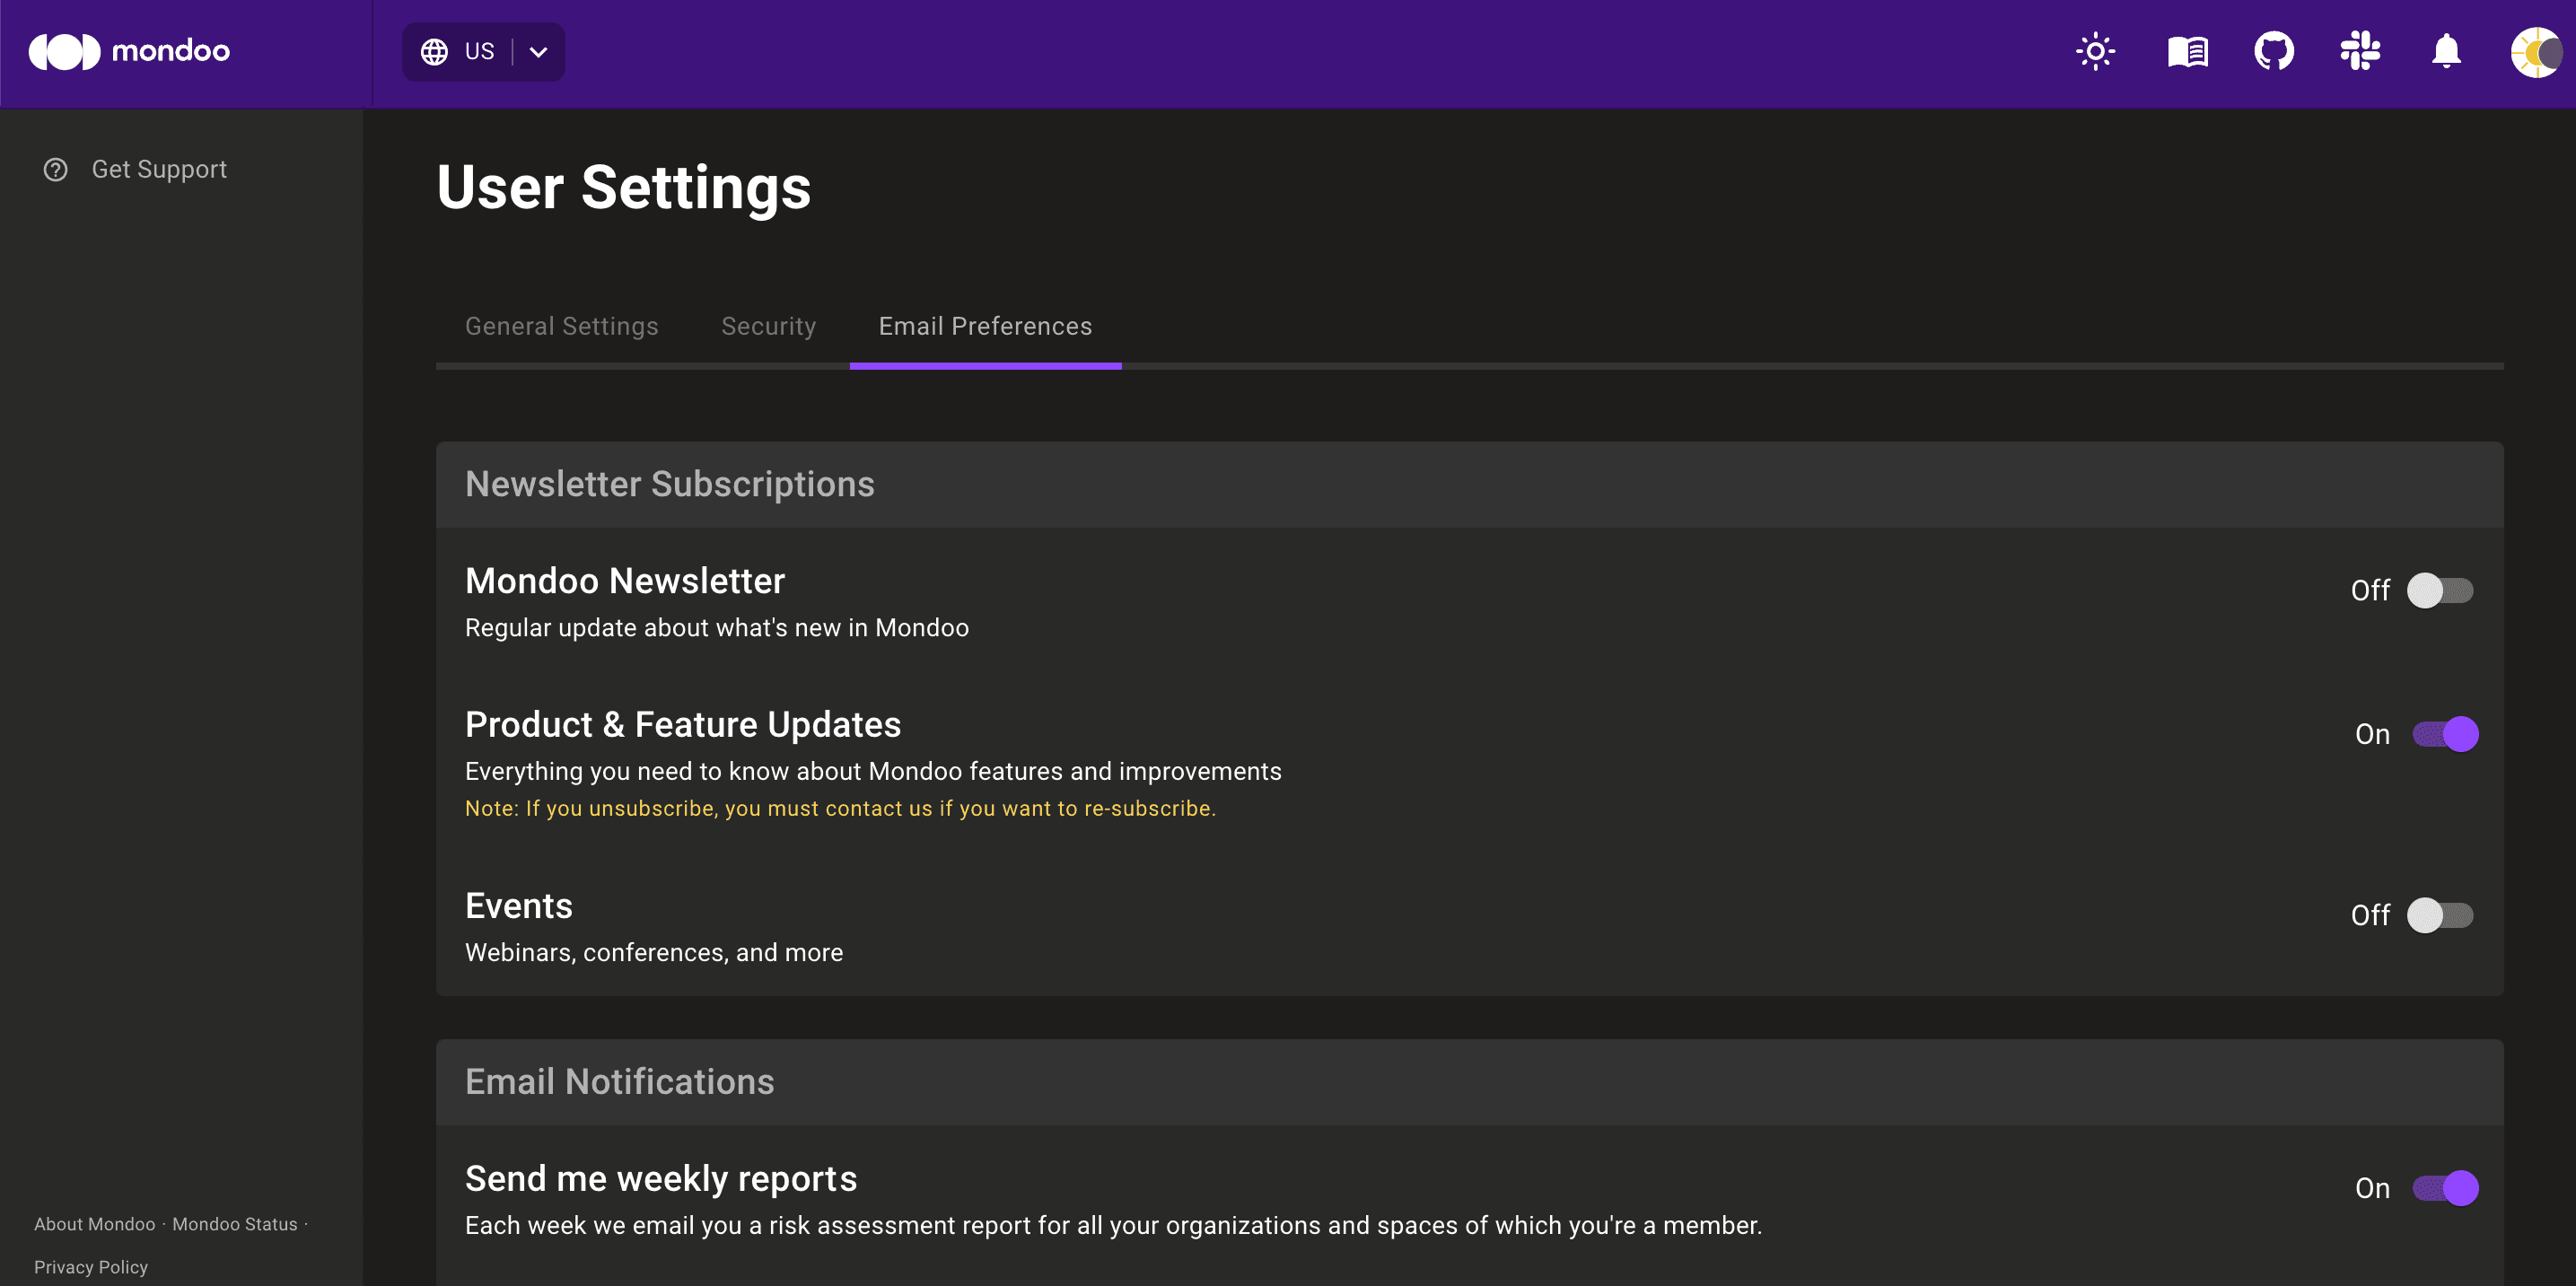Viewport: 2576px width, 1286px height.
Task: Collapse the region selector chevron
Action: (538, 51)
